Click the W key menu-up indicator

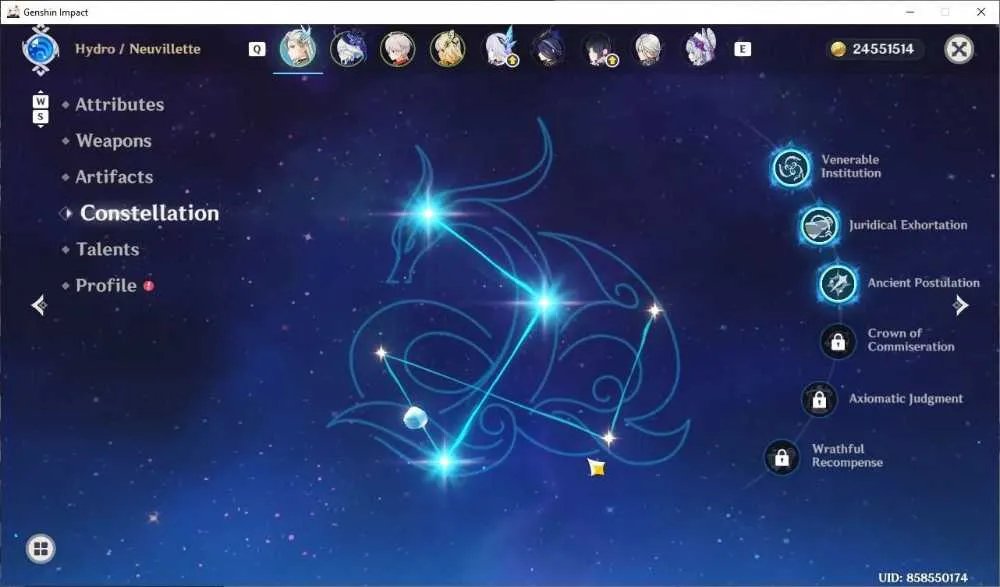(x=41, y=101)
